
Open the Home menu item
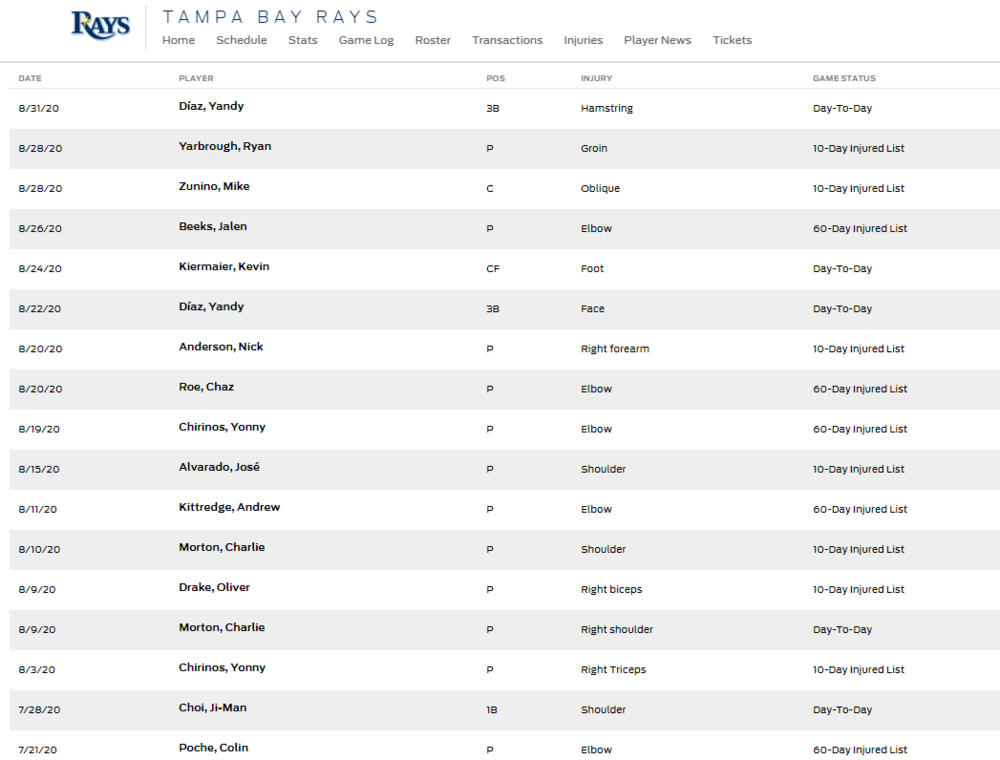click(x=178, y=40)
